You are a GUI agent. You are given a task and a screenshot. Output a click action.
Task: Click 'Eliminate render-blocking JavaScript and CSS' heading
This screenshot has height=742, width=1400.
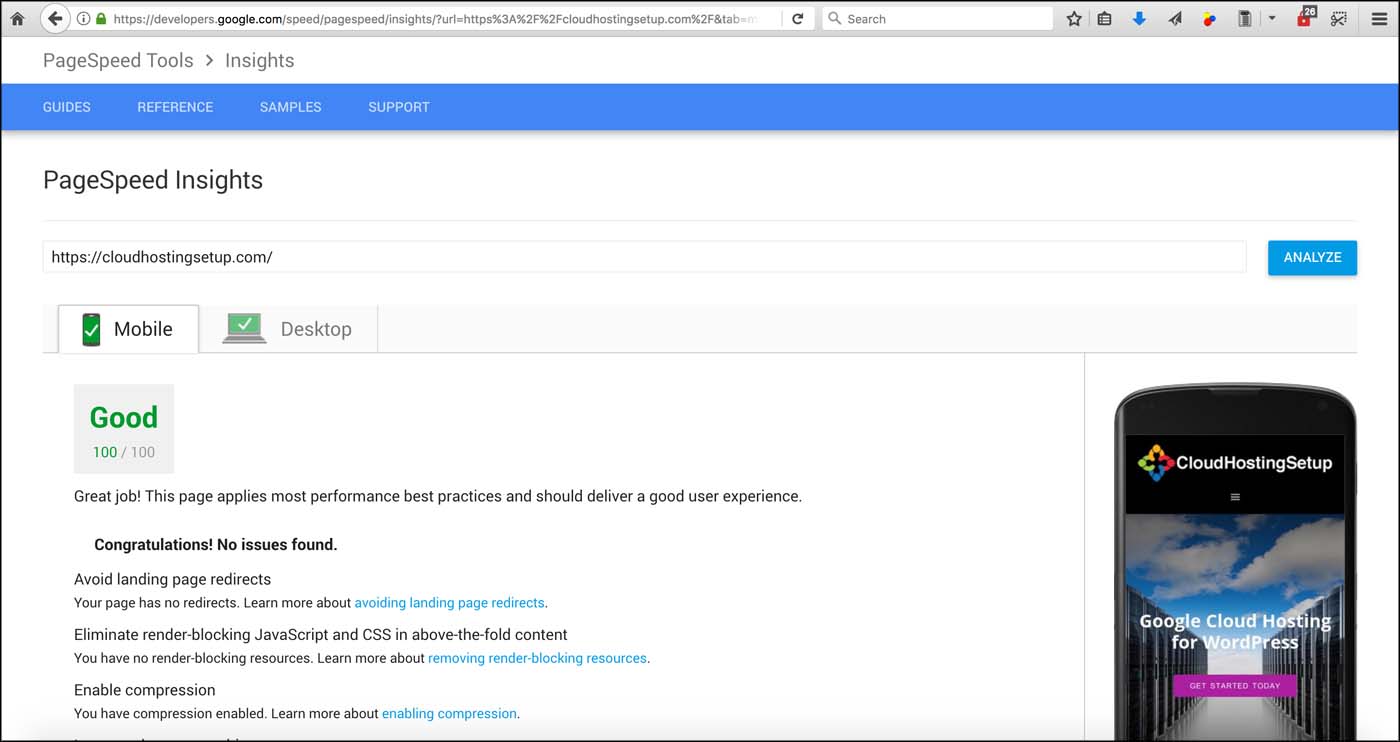tap(321, 634)
